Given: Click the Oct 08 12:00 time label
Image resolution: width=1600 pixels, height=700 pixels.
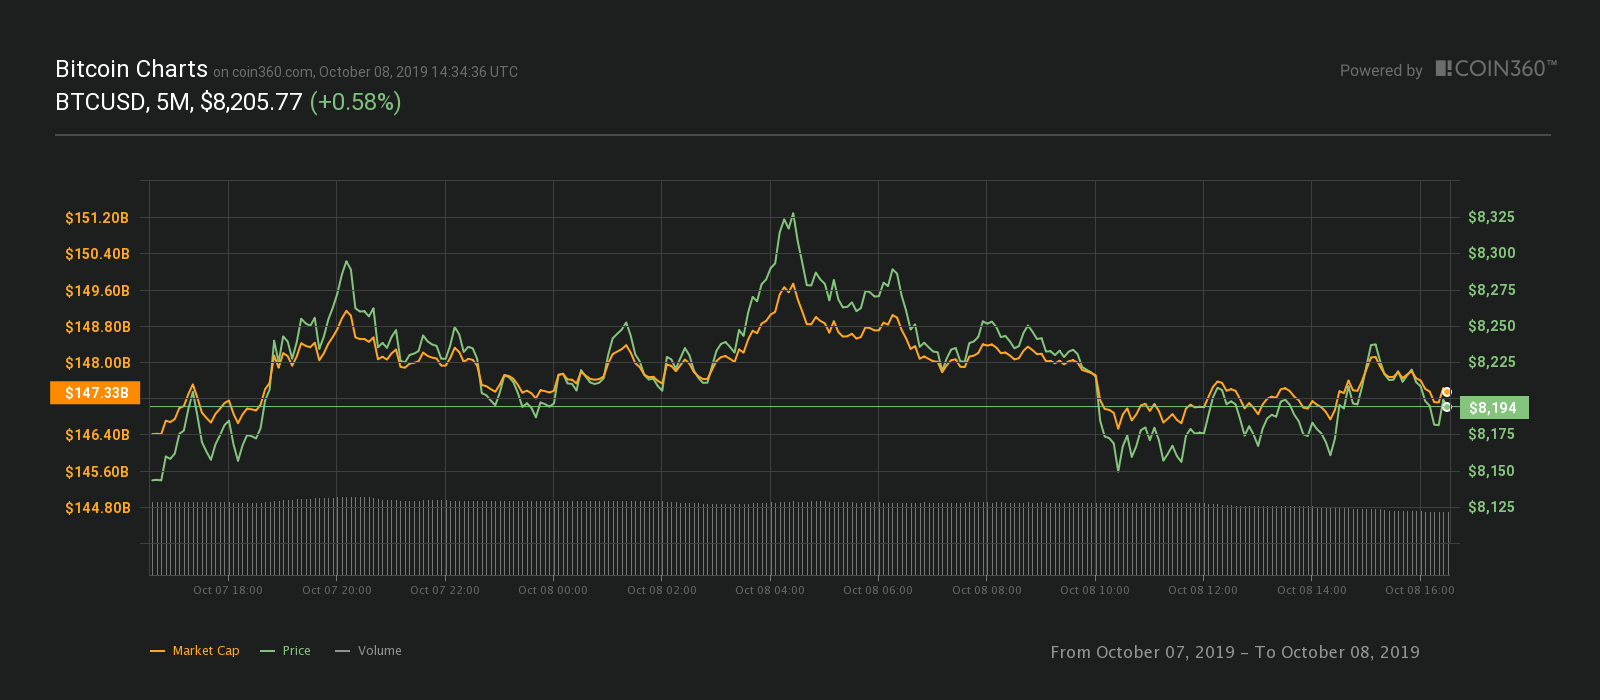Looking at the screenshot, I should 1203,590.
